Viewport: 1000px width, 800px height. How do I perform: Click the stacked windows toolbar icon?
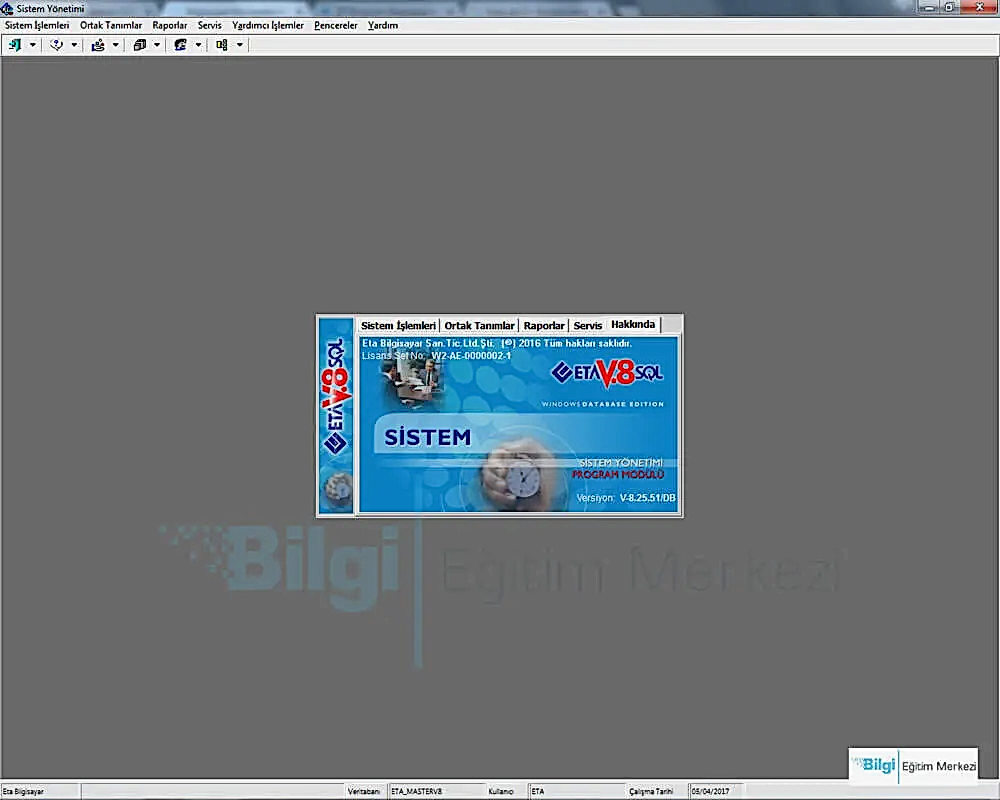coord(140,45)
